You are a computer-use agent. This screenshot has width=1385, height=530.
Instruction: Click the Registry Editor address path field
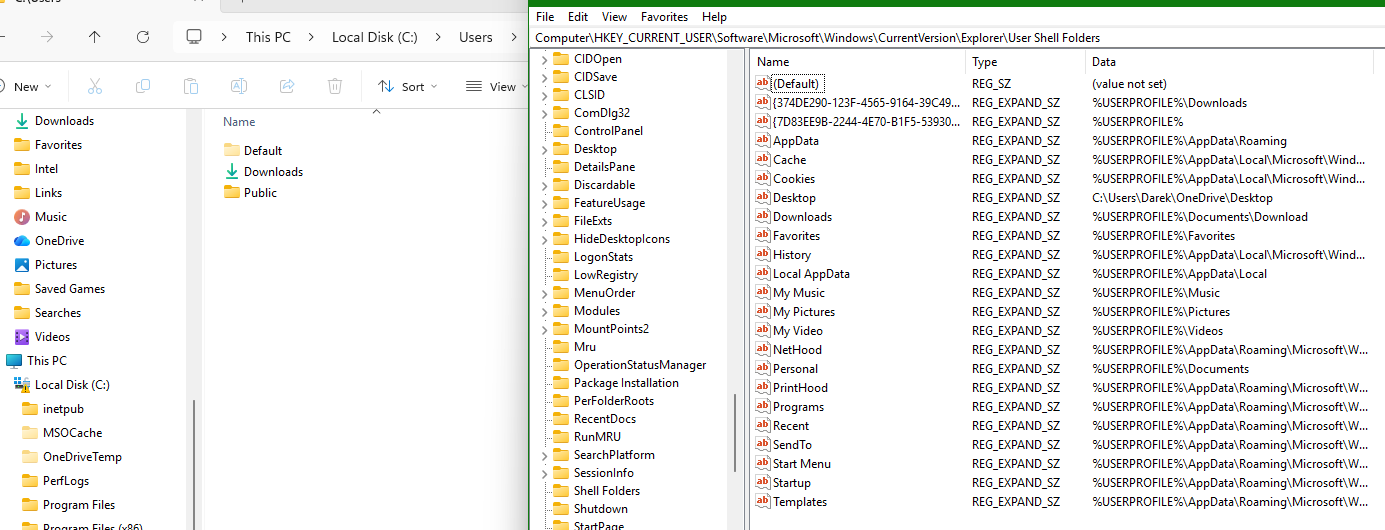pyautogui.click(x=958, y=38)
